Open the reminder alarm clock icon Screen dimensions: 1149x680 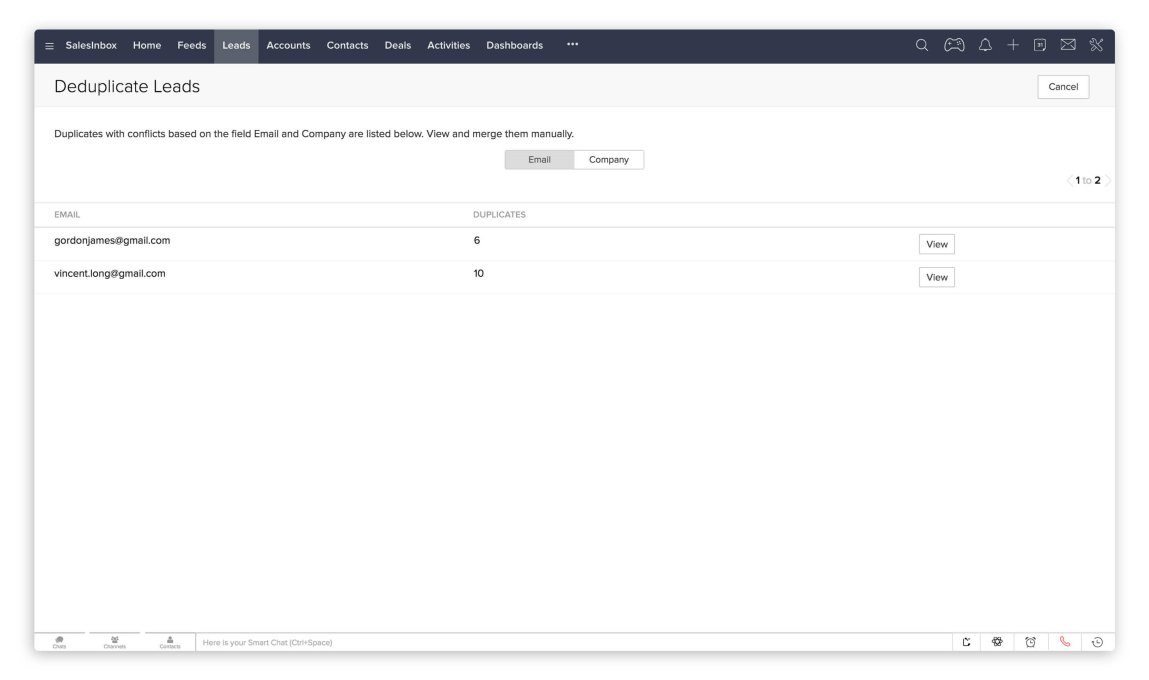(1029, 641)
